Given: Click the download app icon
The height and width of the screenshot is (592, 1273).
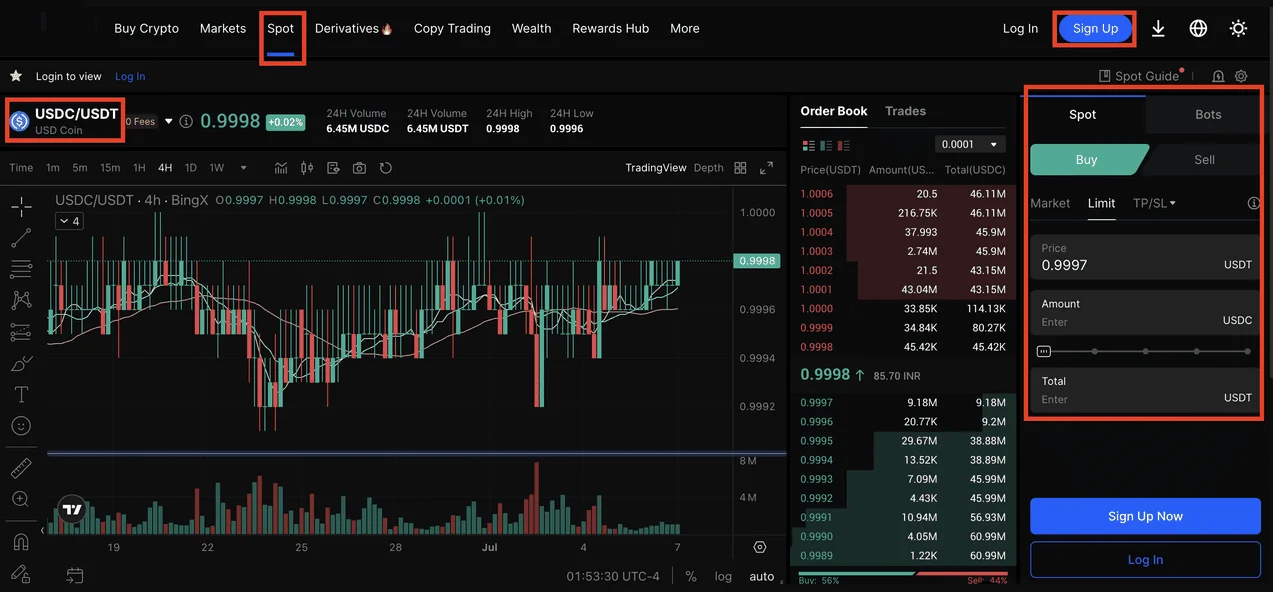Looking at the screenshot, I should coord(1158,29).
